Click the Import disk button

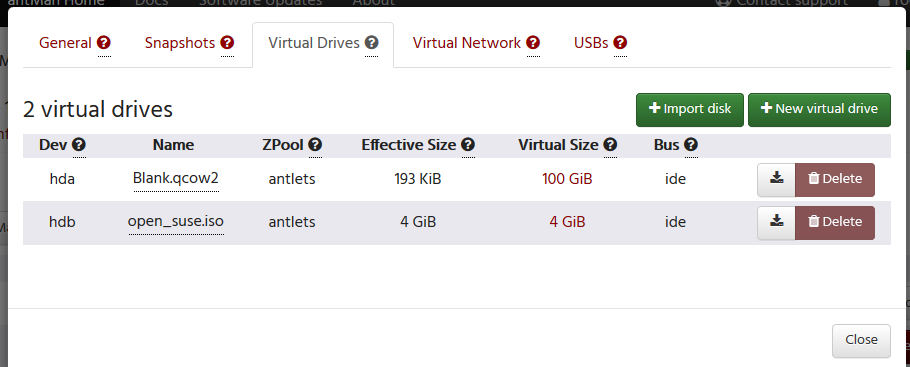click(689, 109)
